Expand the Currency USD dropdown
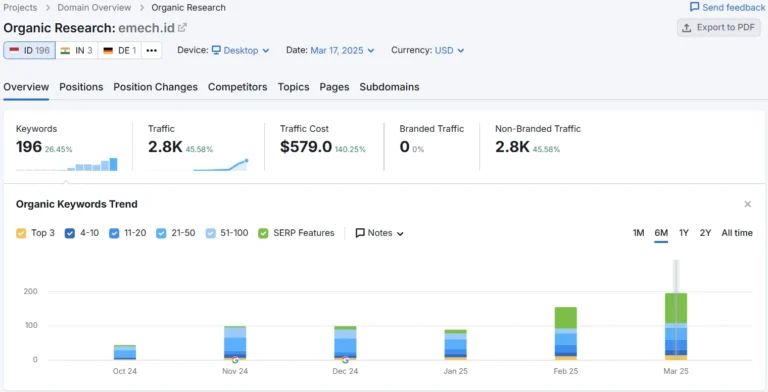This screenshot has width=768, height=392. pos(450,50)
